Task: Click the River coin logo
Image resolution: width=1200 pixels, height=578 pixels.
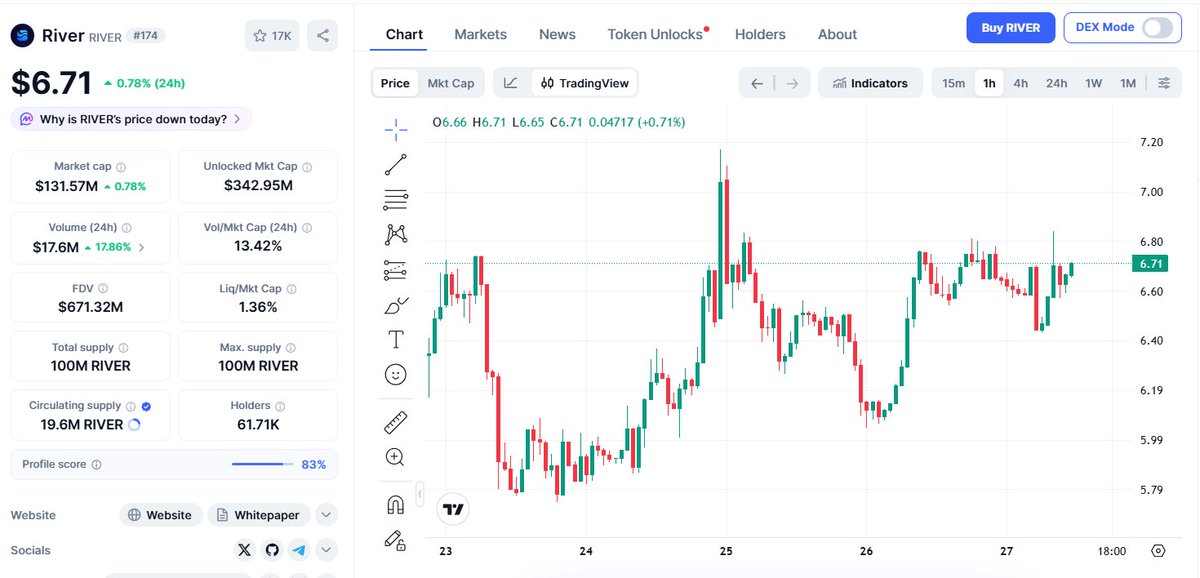Action: point(23,36)
